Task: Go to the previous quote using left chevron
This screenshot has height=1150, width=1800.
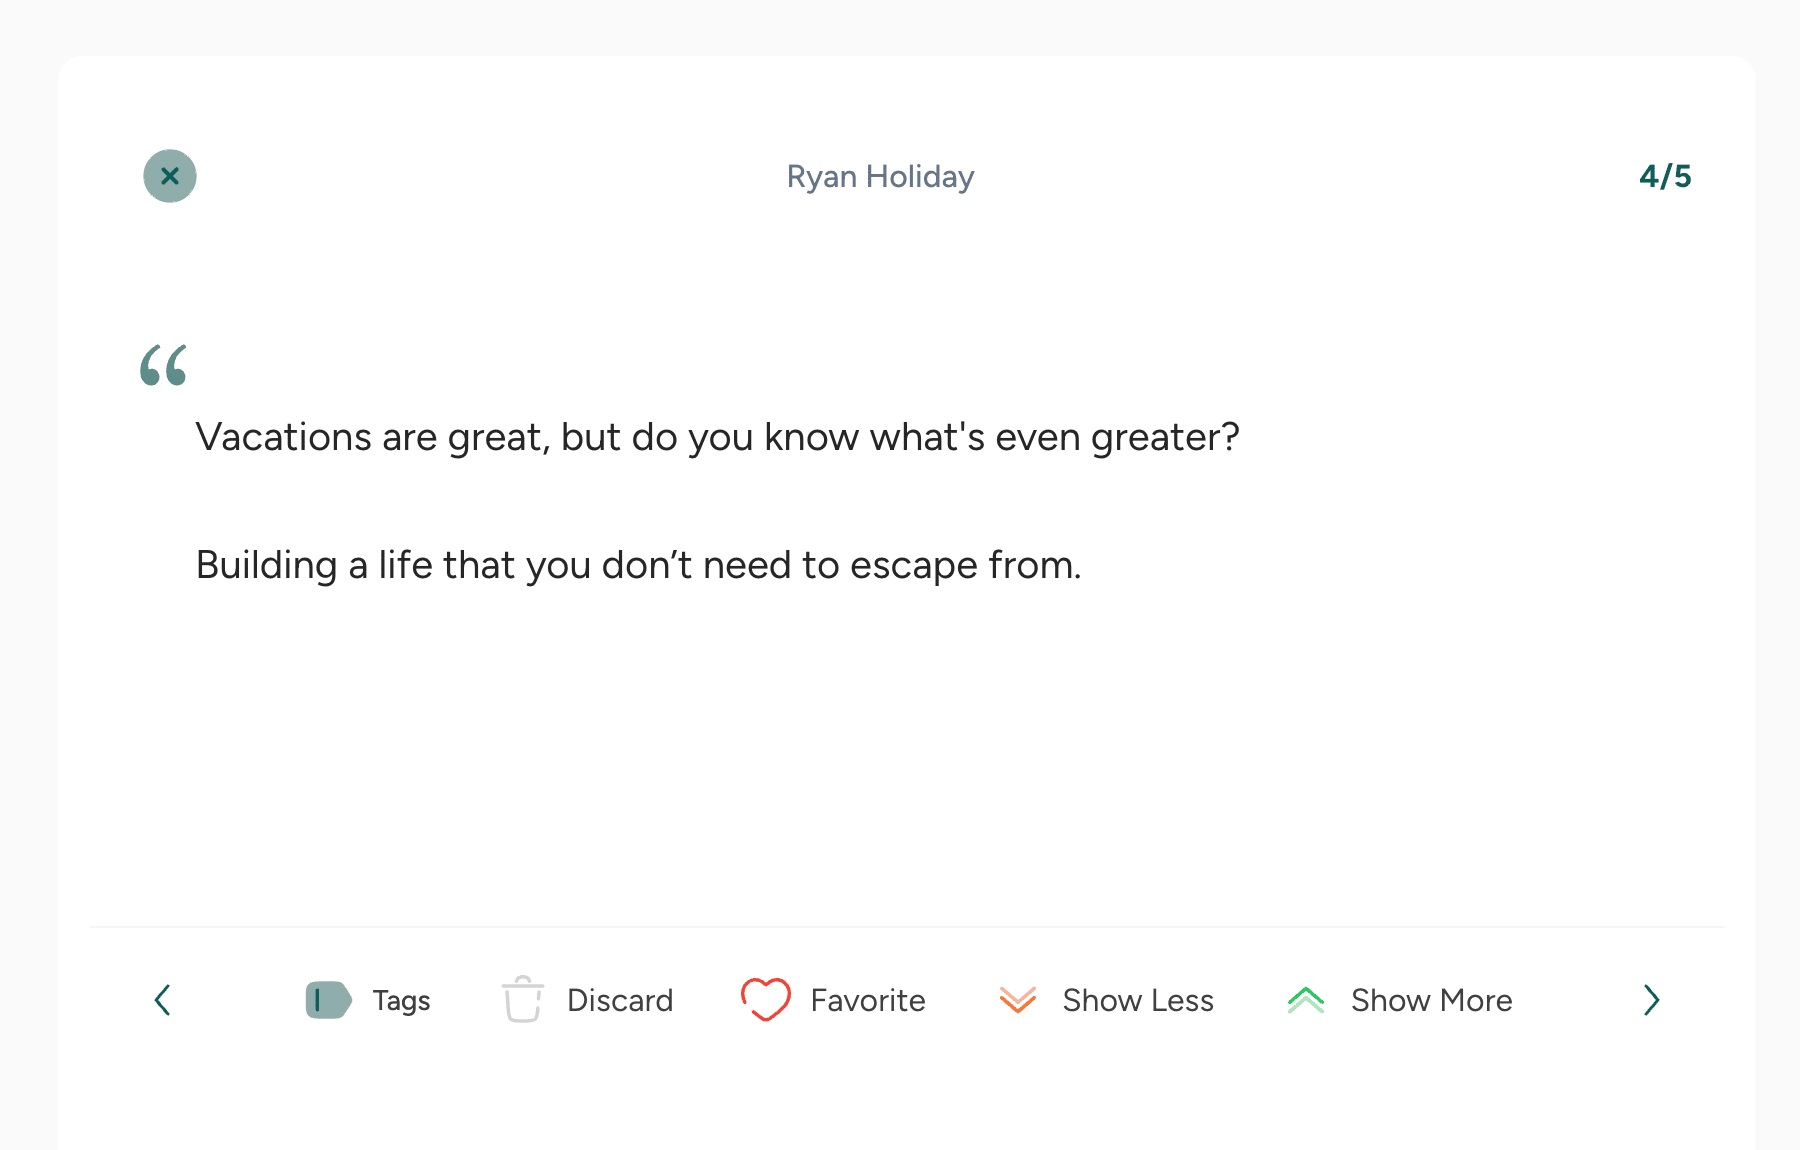Action: pyautogui.click(x=163, y=1000)
